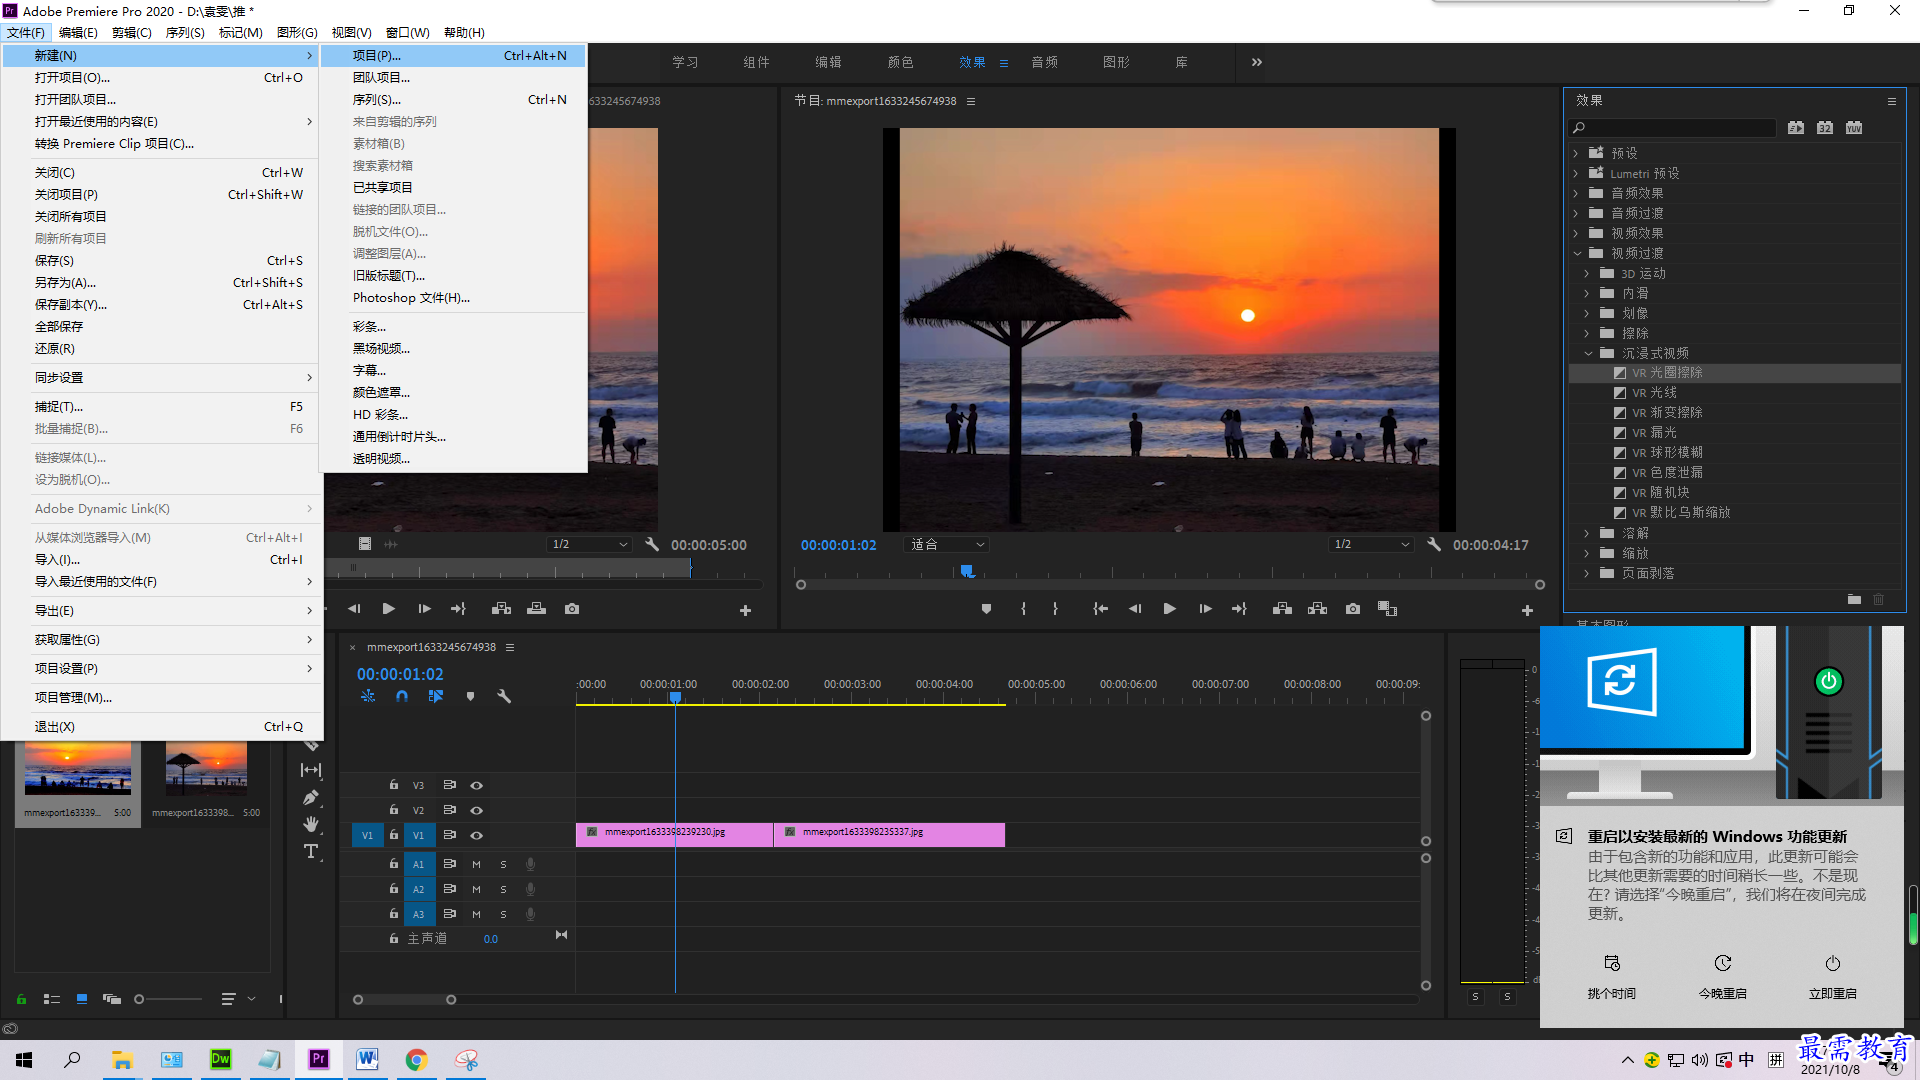
Task: Toggle linked selection in timeline
Action: click(435, 696)
